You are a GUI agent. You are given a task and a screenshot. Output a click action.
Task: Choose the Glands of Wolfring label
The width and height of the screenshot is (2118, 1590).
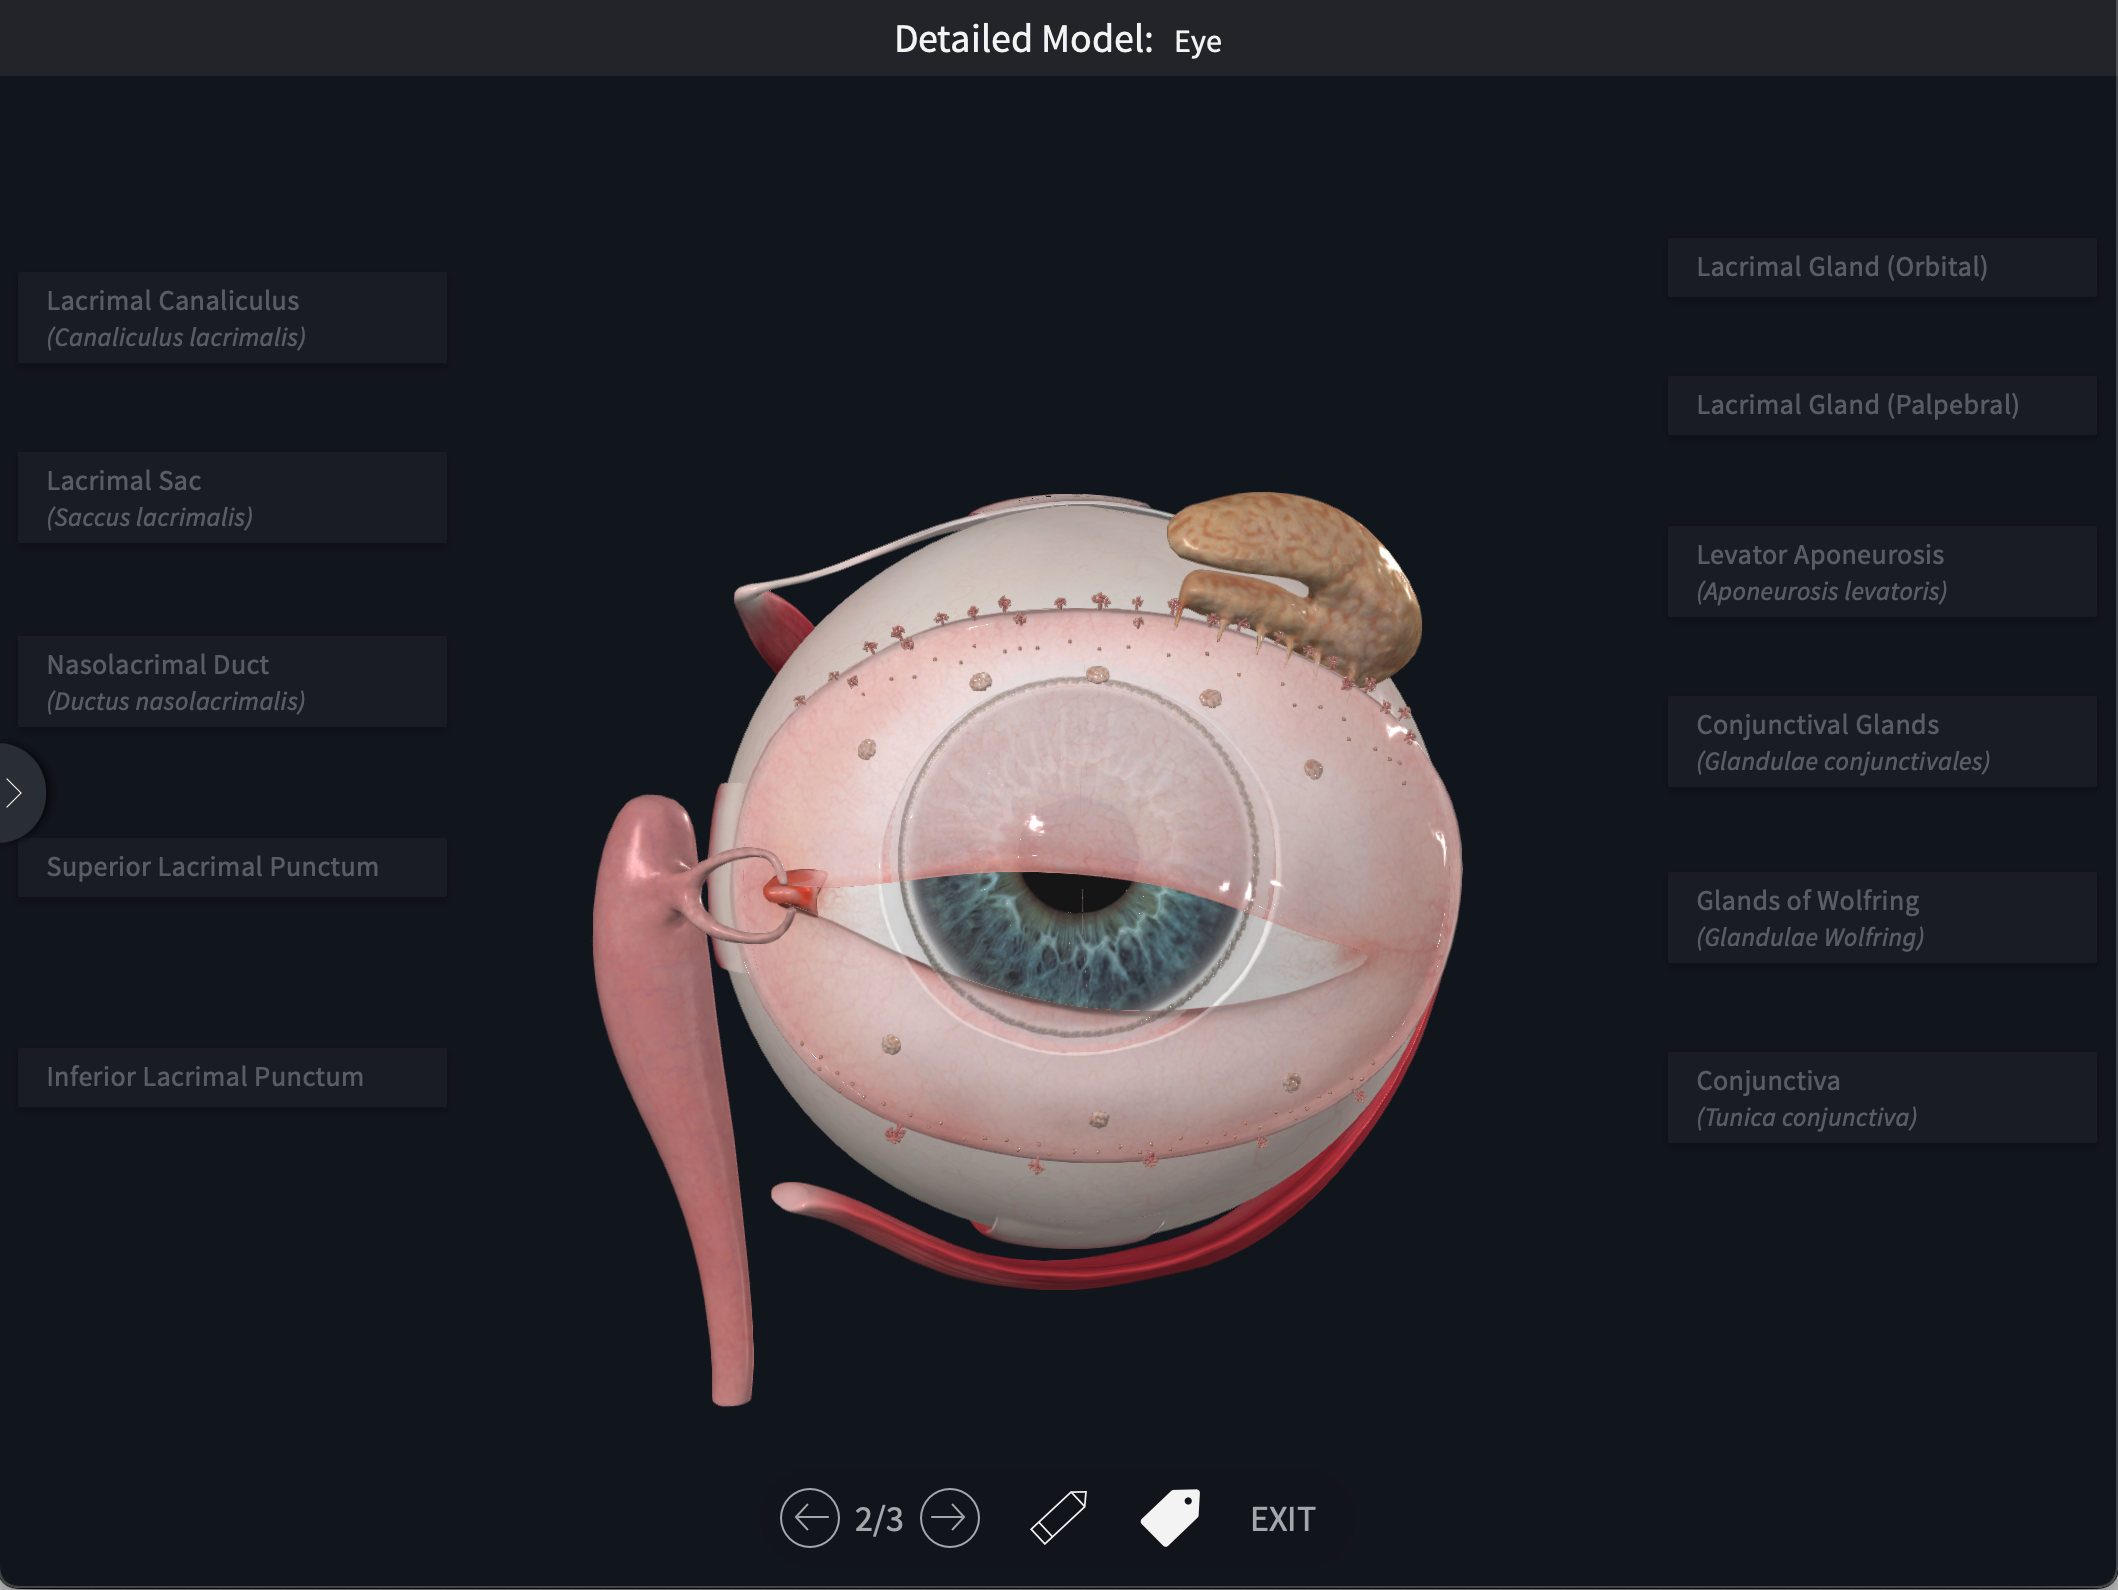[x=1881, y=917]
